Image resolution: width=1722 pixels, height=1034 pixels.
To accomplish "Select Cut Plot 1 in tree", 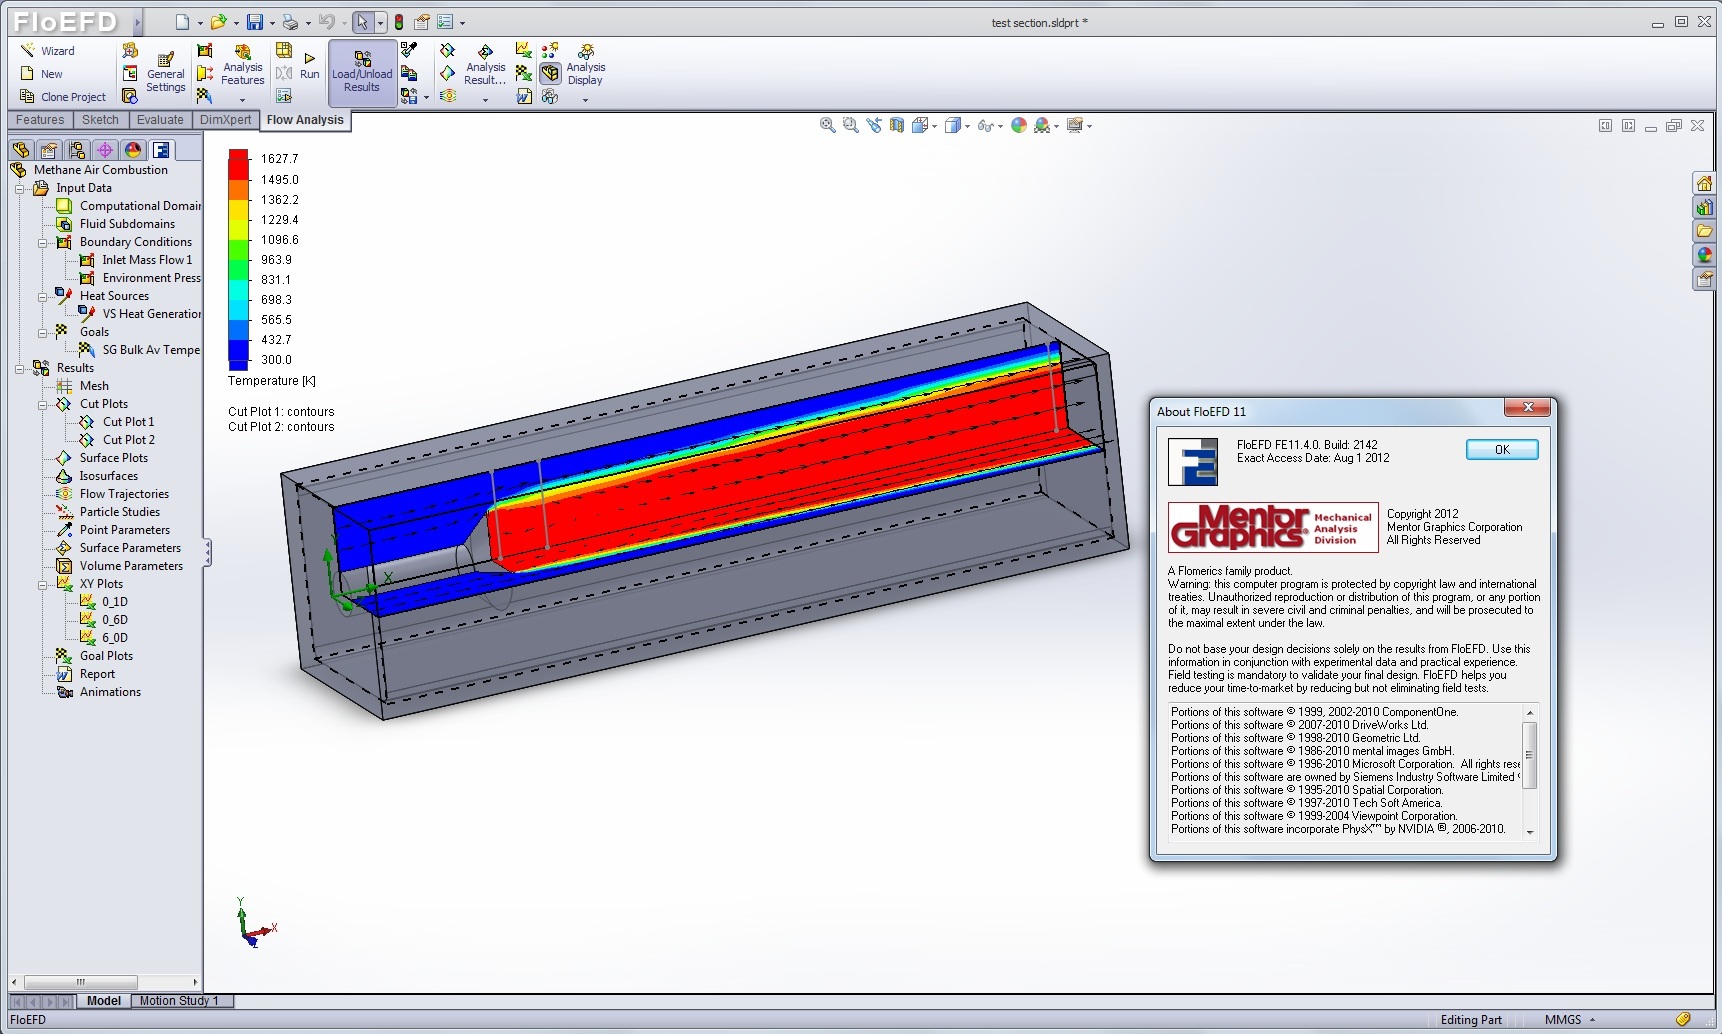I will [117, 422].
